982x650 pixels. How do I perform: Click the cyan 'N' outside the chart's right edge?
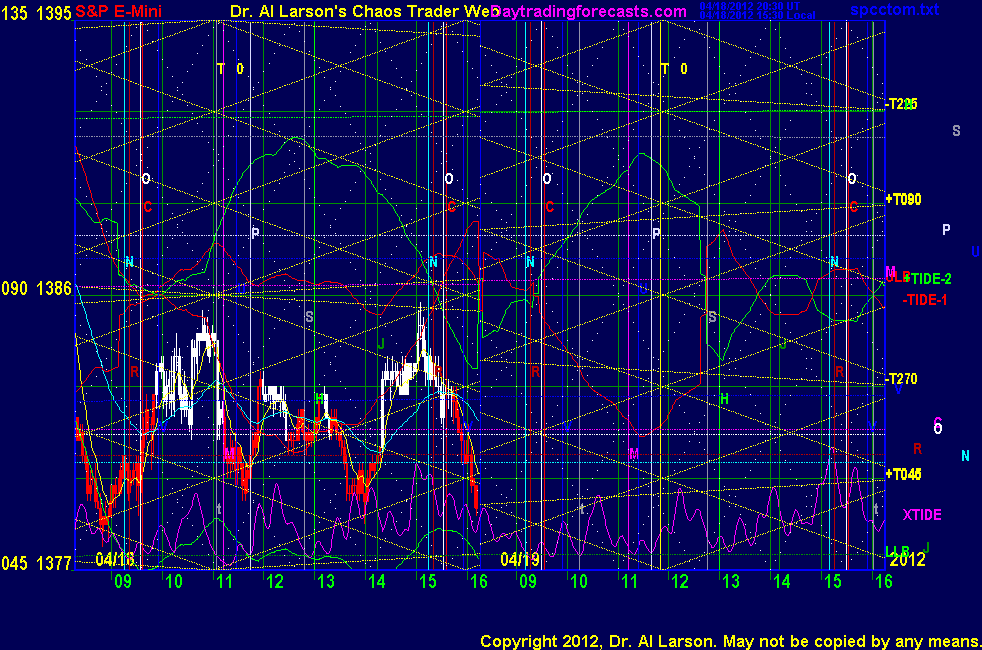[965, 456]
